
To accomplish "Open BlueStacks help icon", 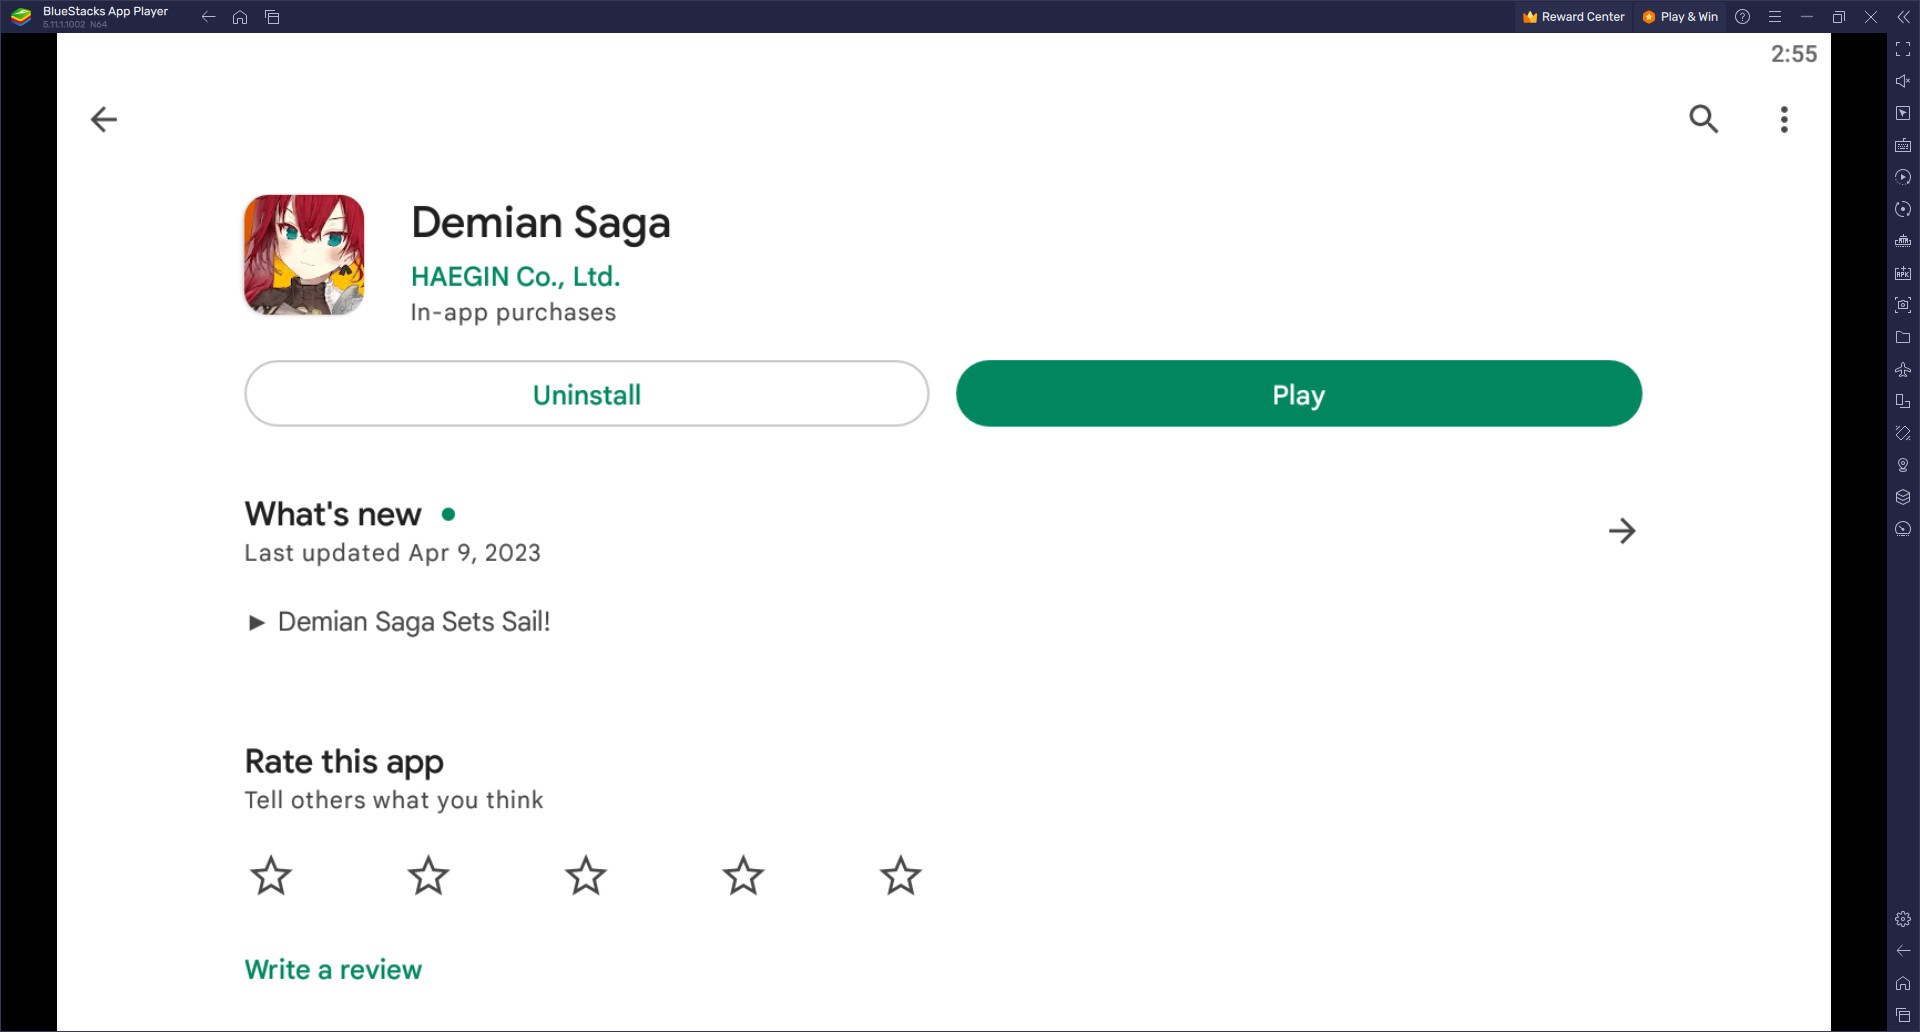I will click(1743, 17).
